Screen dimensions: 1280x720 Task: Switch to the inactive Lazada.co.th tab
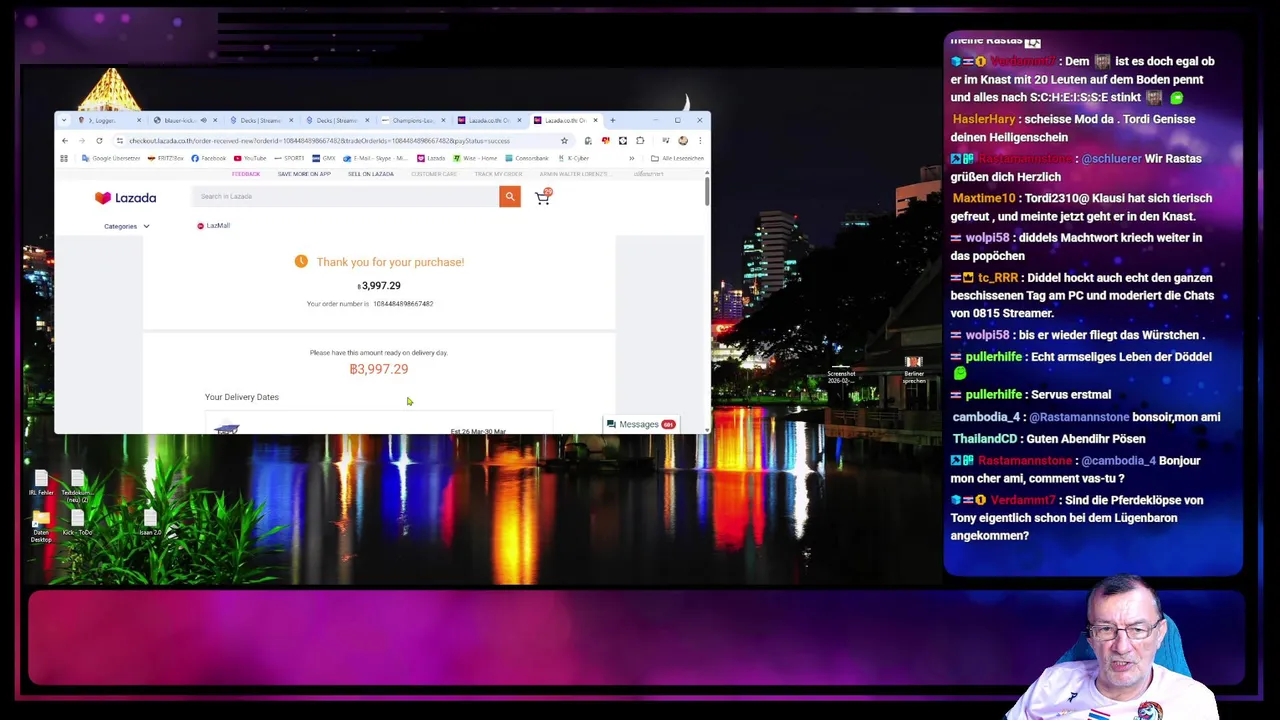tap(488, 120)
